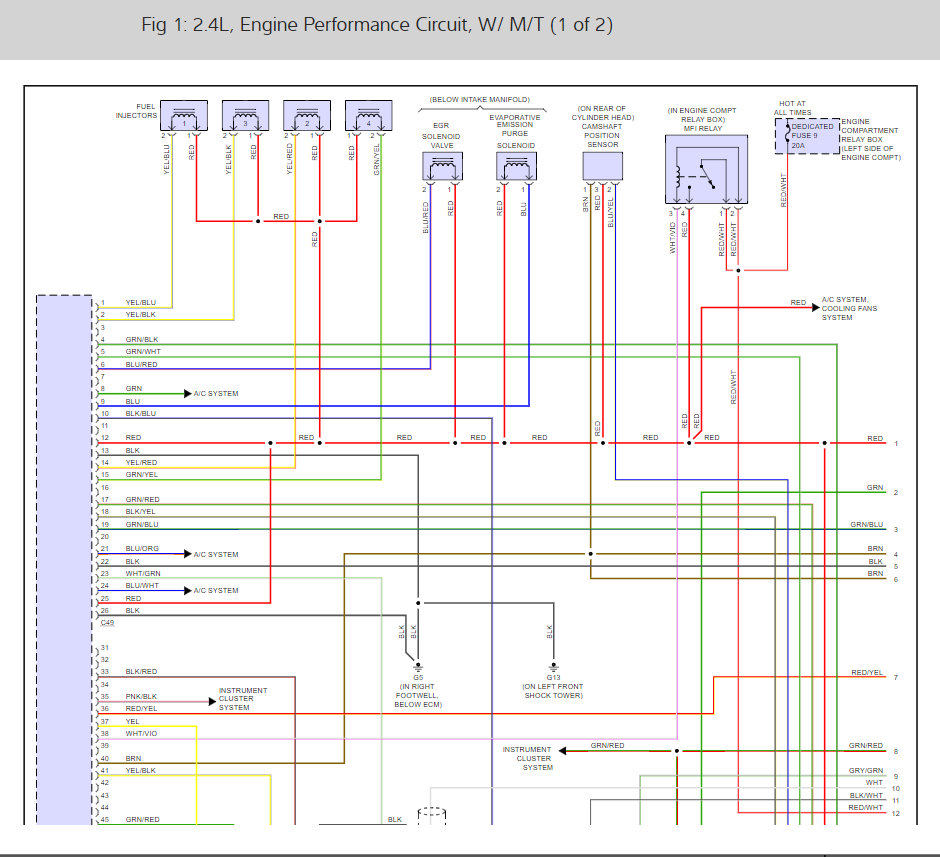The image size is (940, 857).
Task: Click the EVAPORATIVE EMISSION PURGE SOLENOID label
Action: pos(515,131)
